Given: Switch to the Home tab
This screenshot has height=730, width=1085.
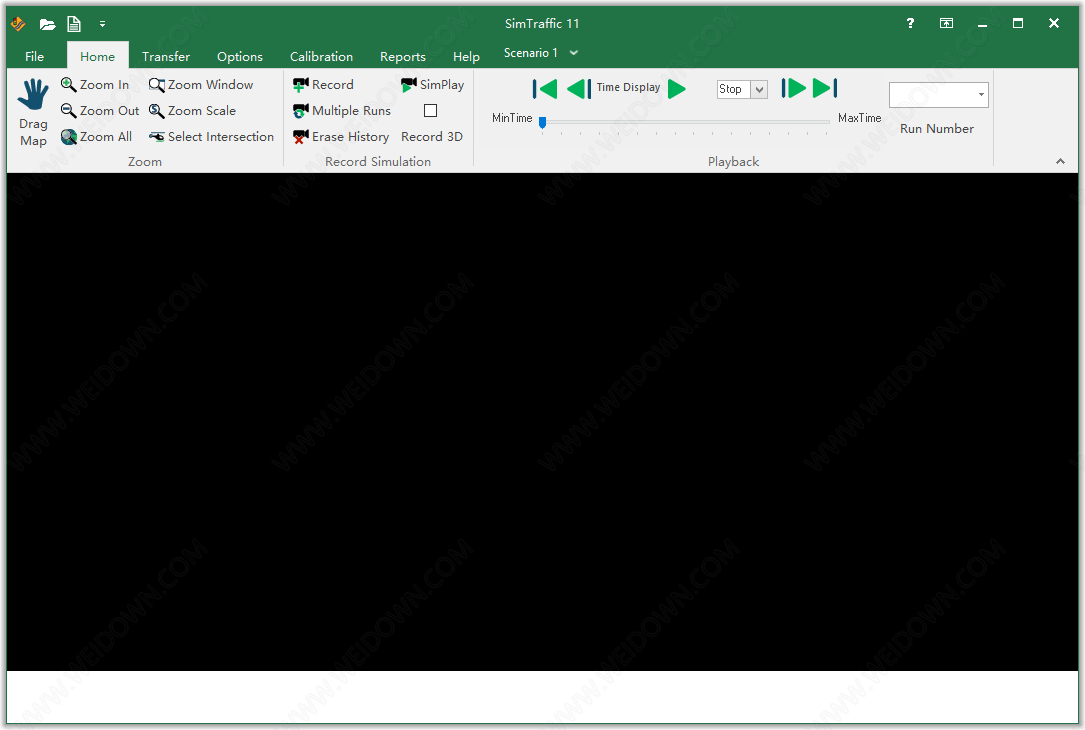Looking at the screenshot, I should point(98,57).
